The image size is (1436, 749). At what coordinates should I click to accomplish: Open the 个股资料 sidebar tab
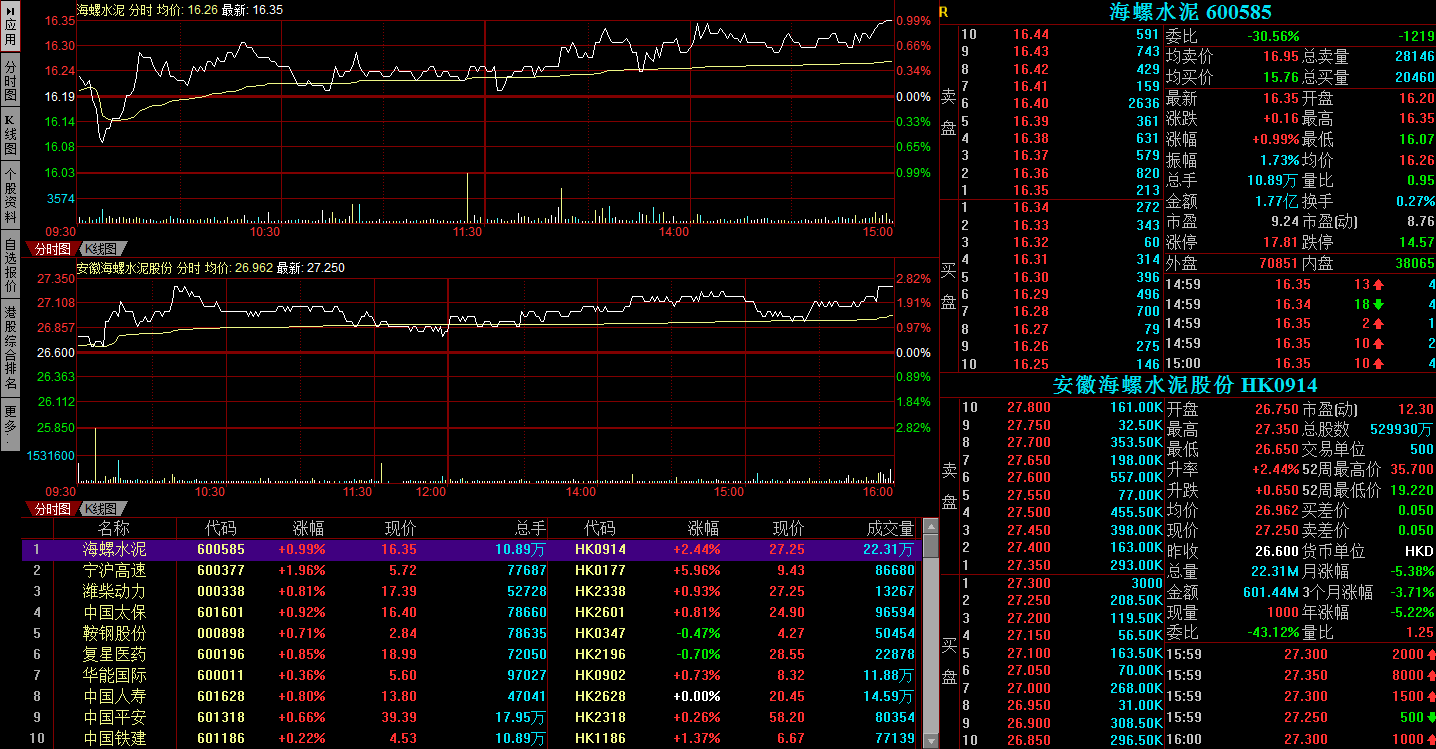point(10,196)
